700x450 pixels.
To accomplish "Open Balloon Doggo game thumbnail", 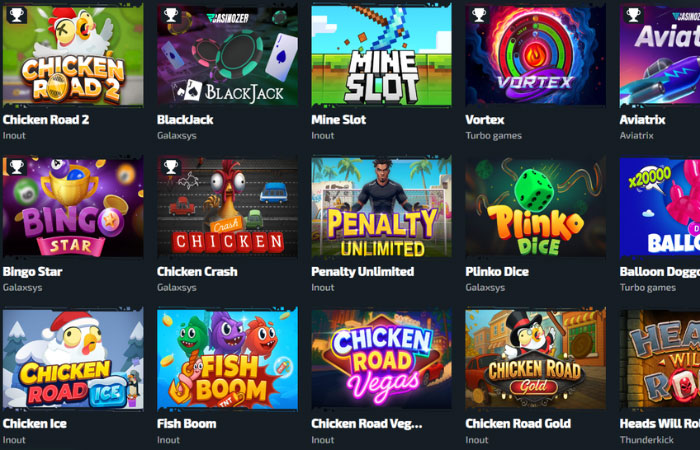I will 660,207.
